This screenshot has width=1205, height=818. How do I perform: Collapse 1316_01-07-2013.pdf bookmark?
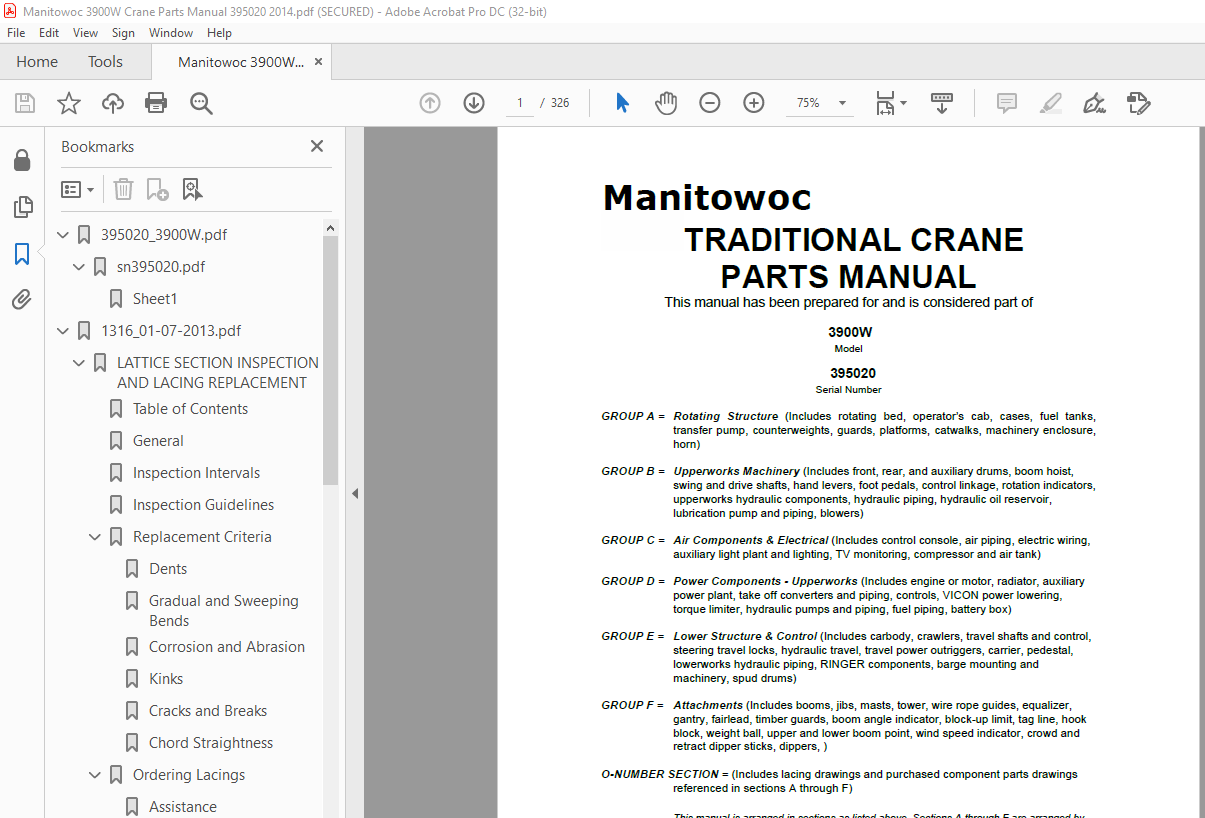(x=64, y=331)
